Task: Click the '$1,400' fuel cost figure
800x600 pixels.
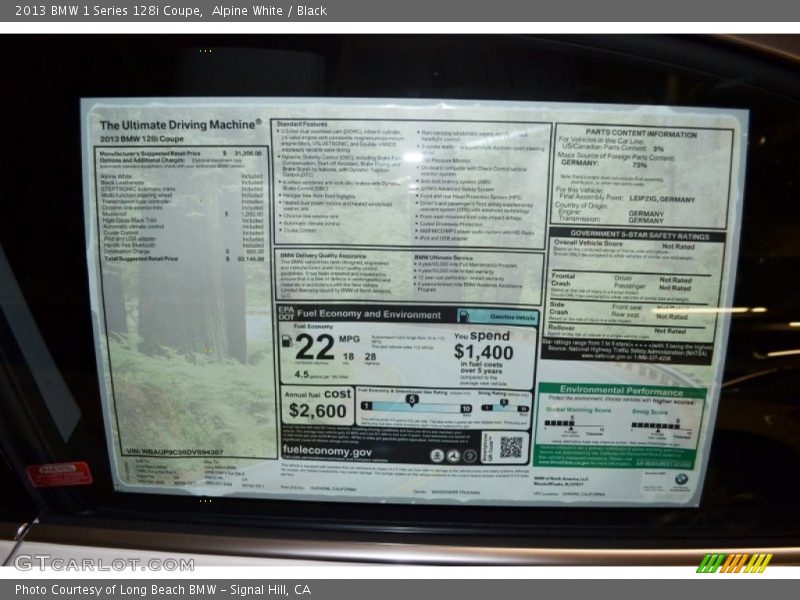Action: [x=484, y=352]
